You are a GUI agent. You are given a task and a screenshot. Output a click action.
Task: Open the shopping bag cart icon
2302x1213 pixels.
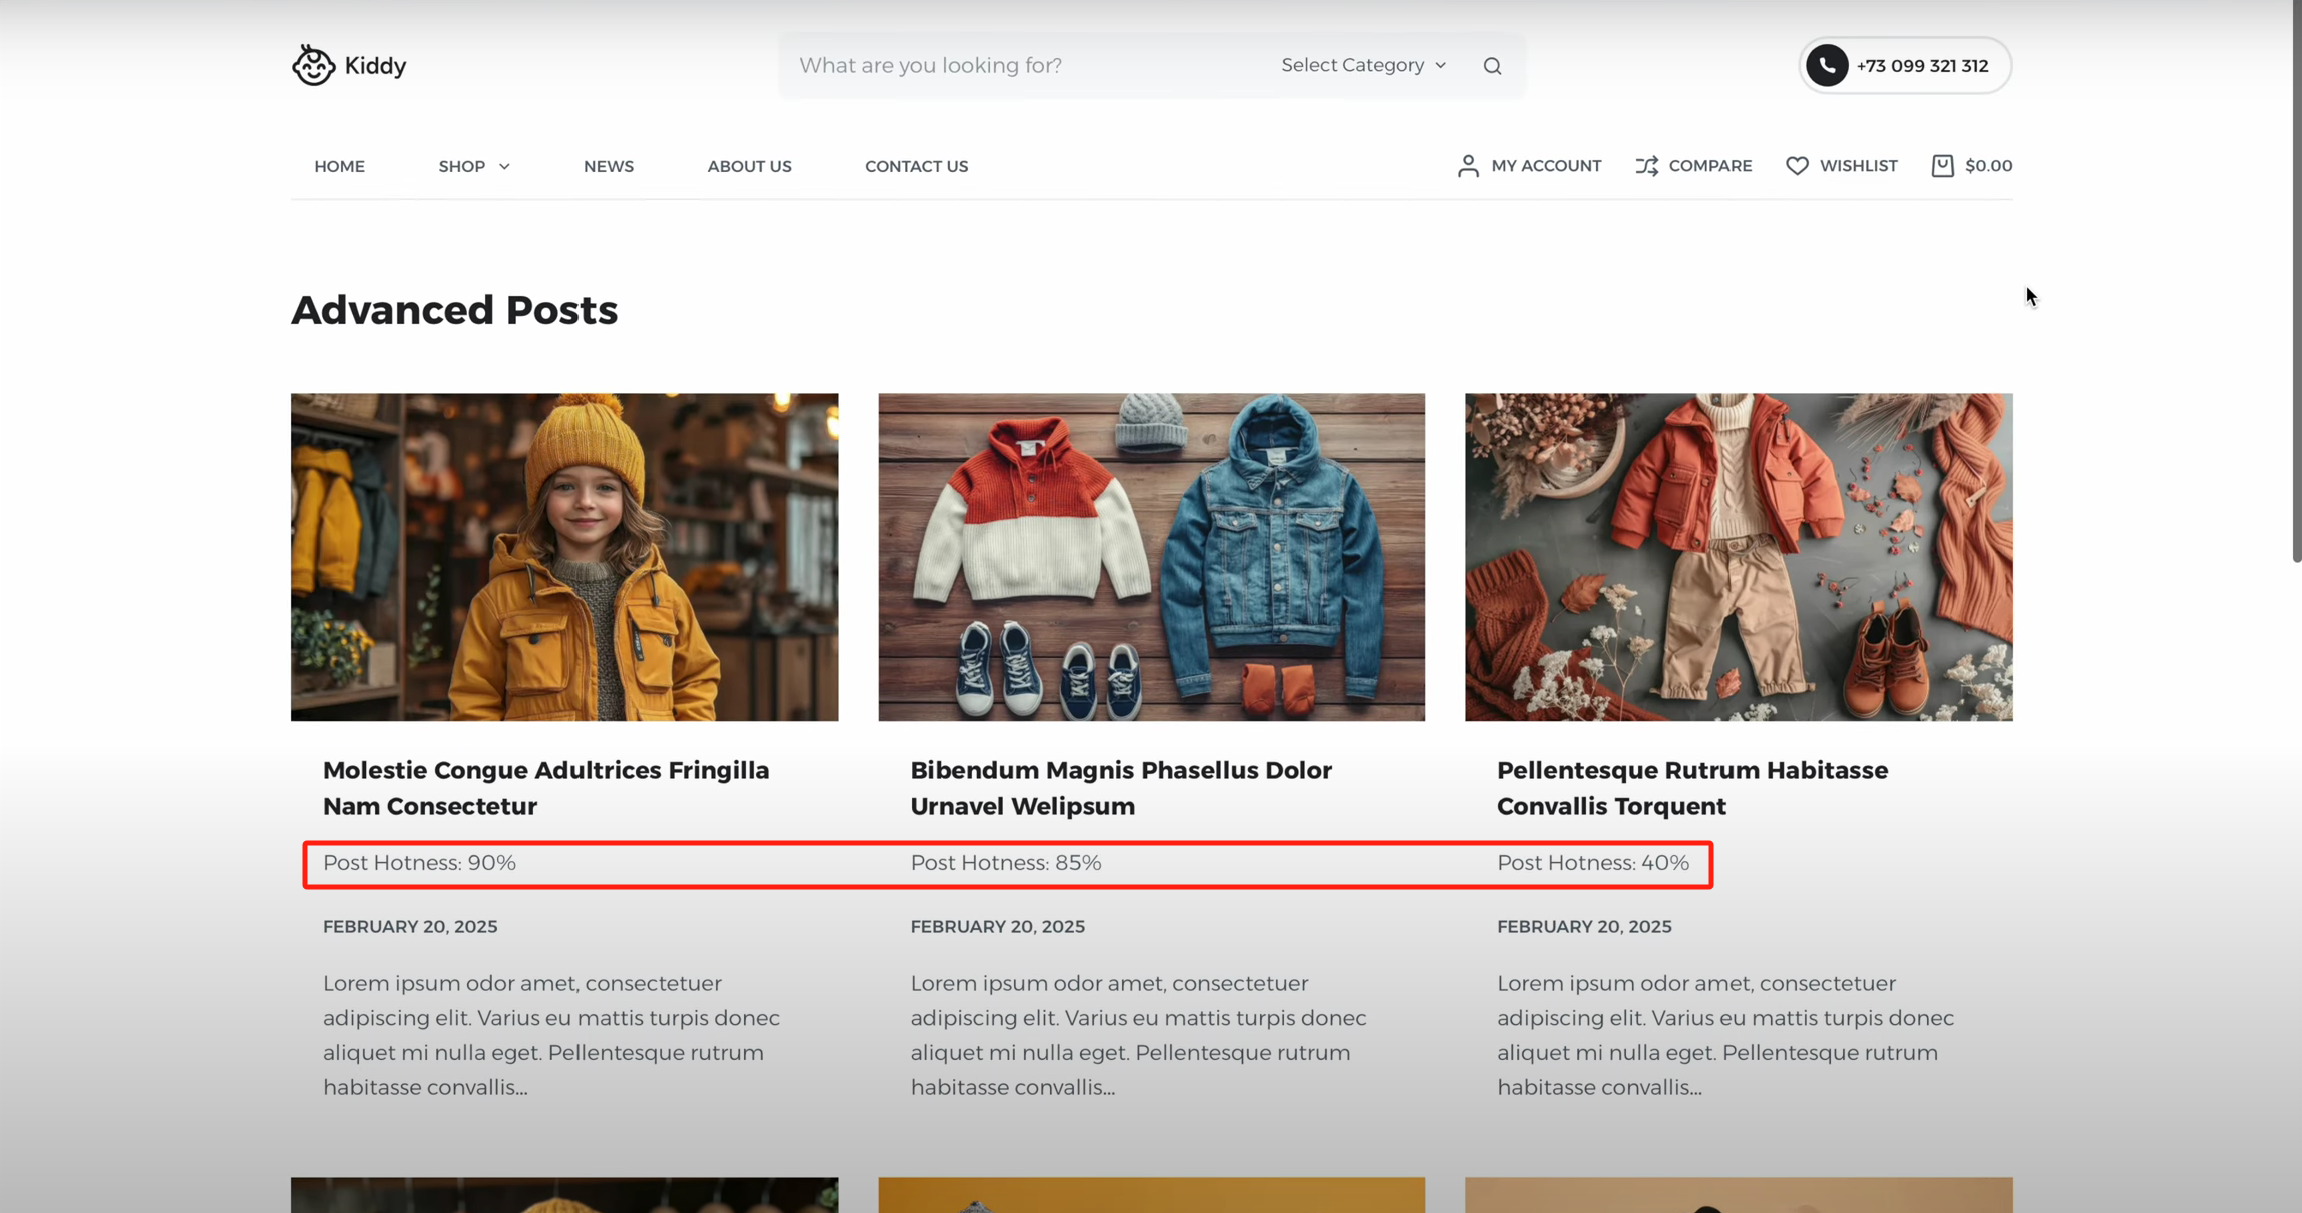(x=1942, y=166)
